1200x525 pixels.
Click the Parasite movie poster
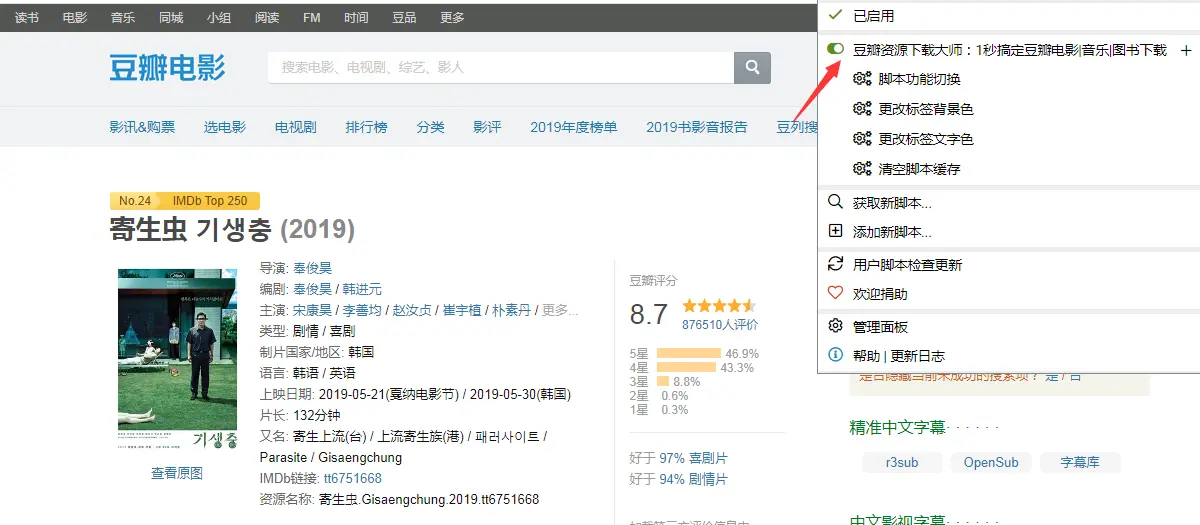click(177, 360)
